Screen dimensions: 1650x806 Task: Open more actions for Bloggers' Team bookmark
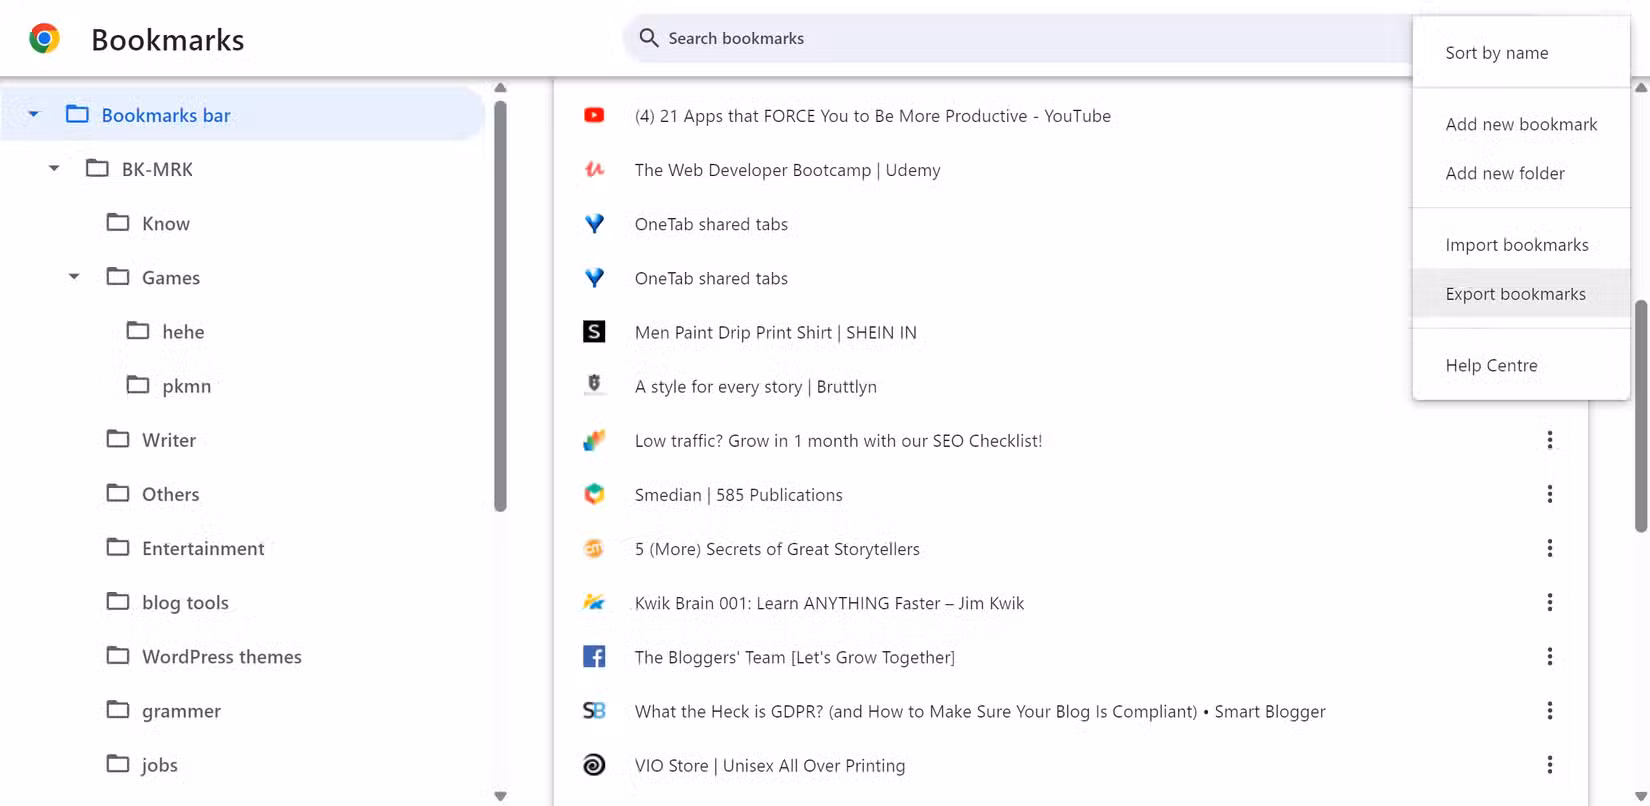[1550, 656]
